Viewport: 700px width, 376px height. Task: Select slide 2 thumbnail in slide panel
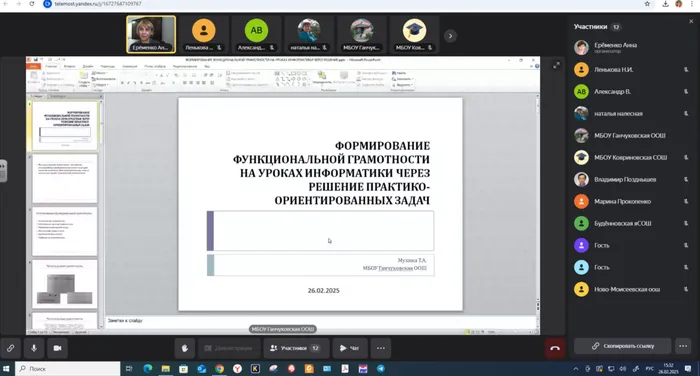coord(65,179)
